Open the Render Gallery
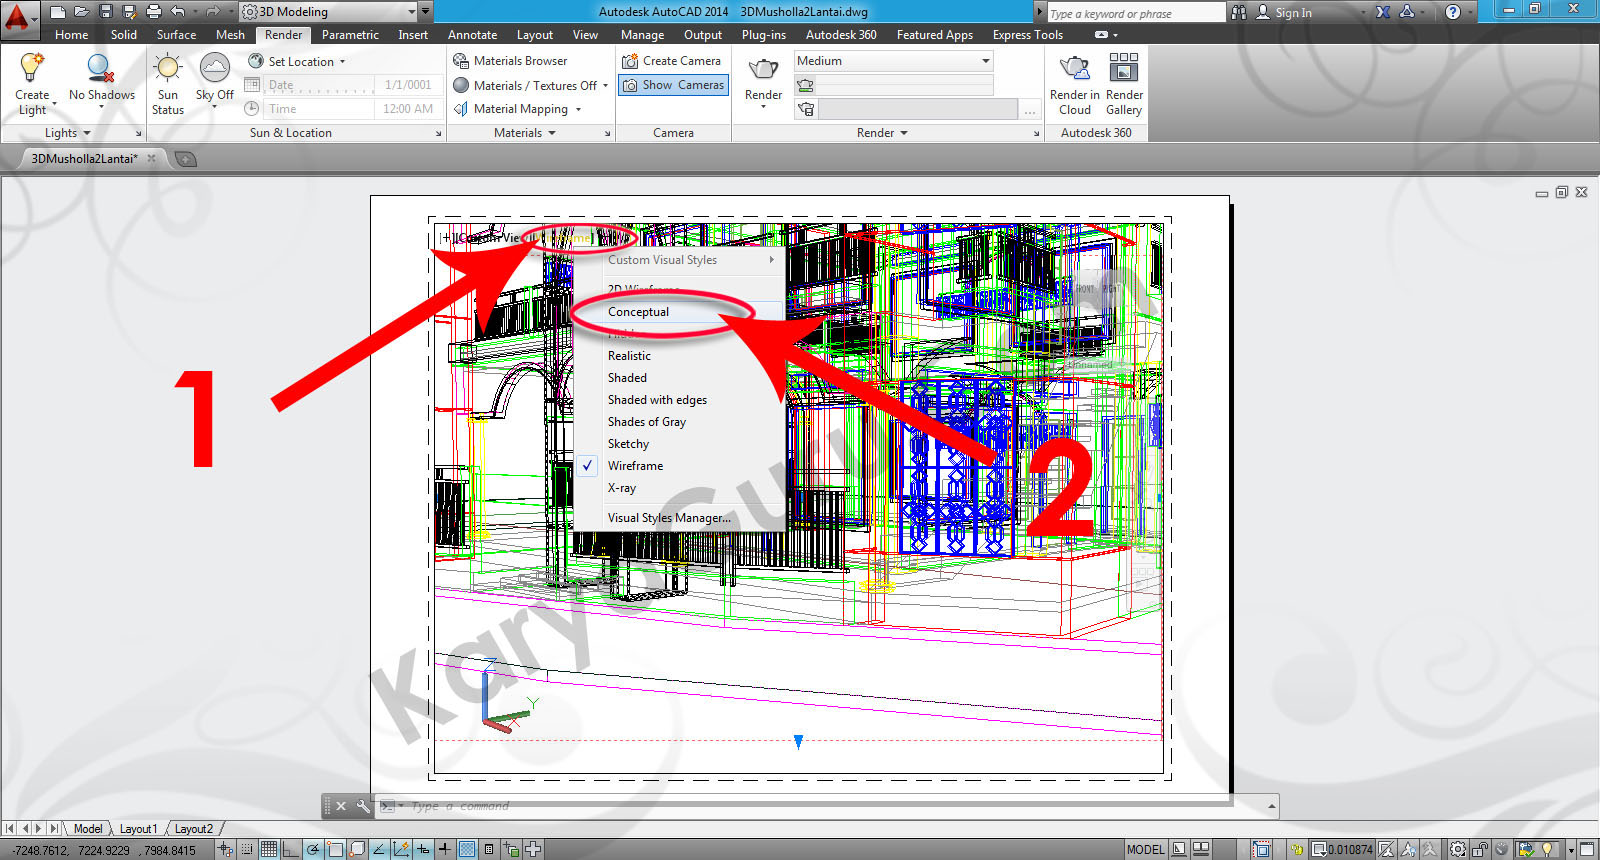The image size is (1600, 860). [1124, 69]
